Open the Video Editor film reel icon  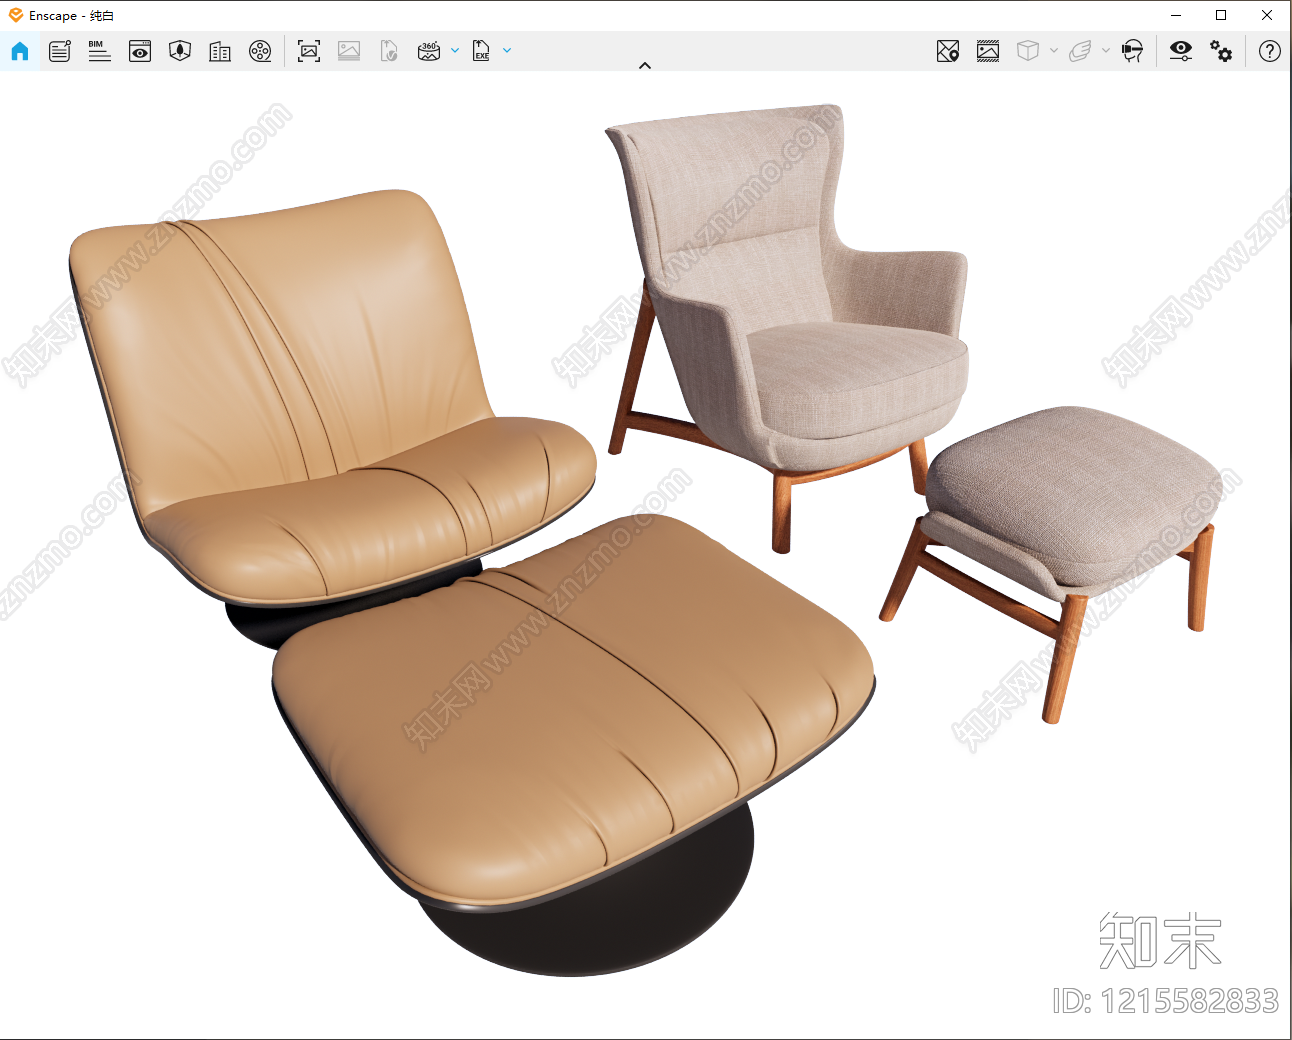(260, 51)
